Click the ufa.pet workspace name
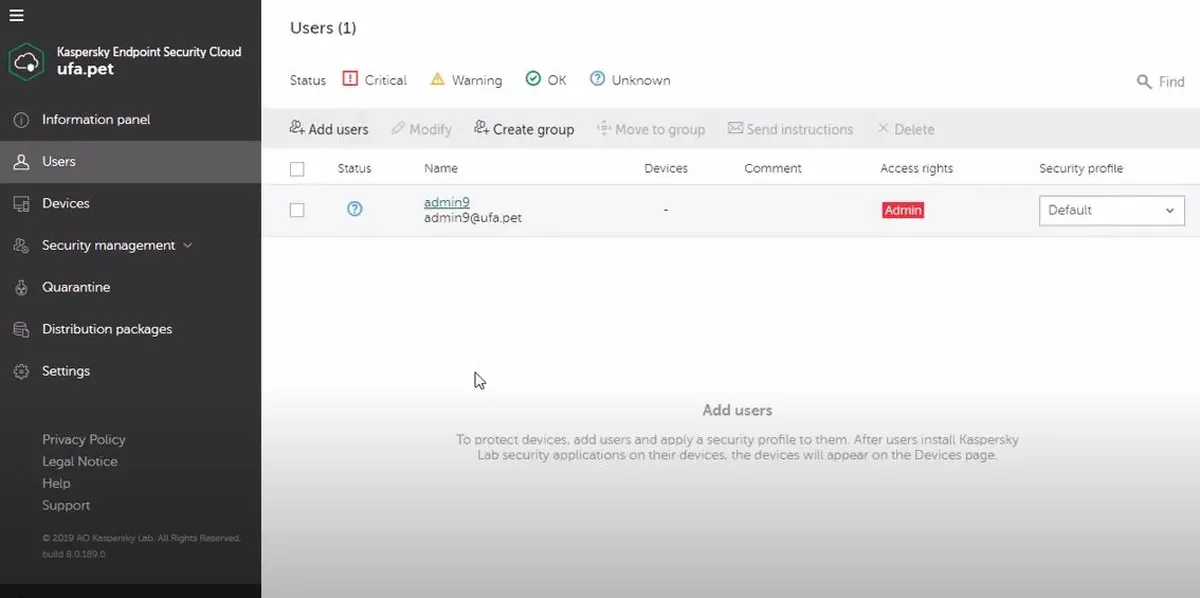The width and height of the screenshot is (1200, 598). point(85,70)
